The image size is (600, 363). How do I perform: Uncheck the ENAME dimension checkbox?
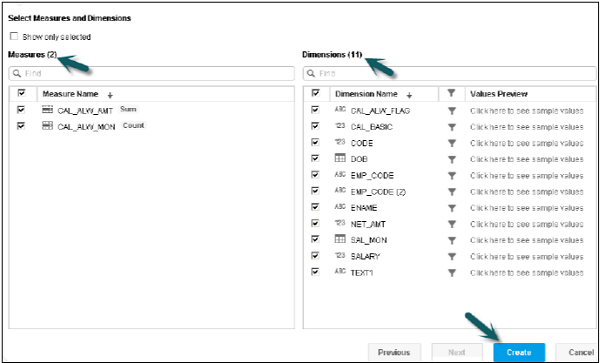(x=315, y=207)
